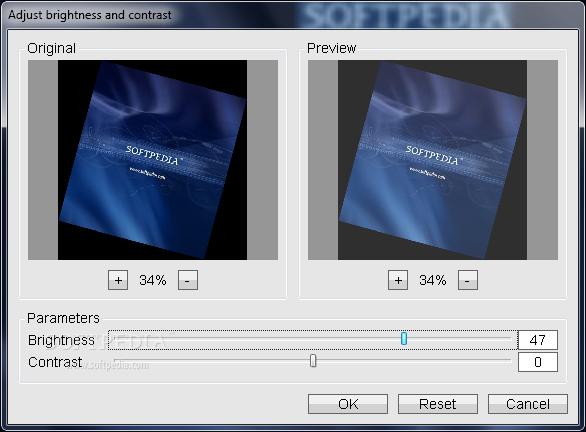
Task: Click the Original image thumbnail
Action: coord(152,160)
